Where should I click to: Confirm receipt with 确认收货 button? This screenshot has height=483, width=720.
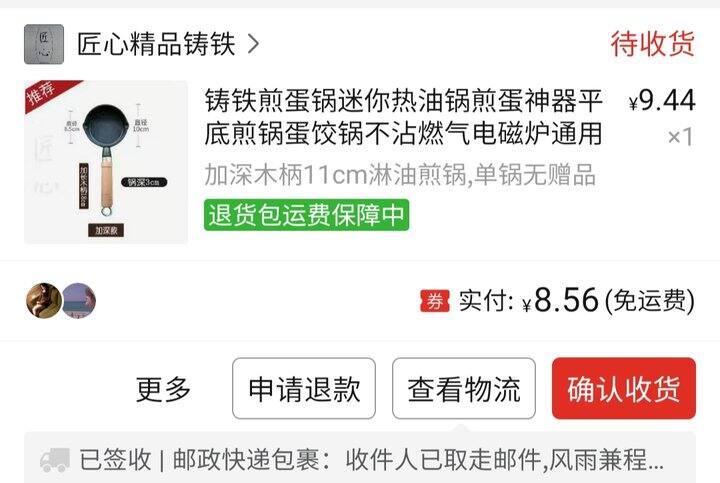624,388
